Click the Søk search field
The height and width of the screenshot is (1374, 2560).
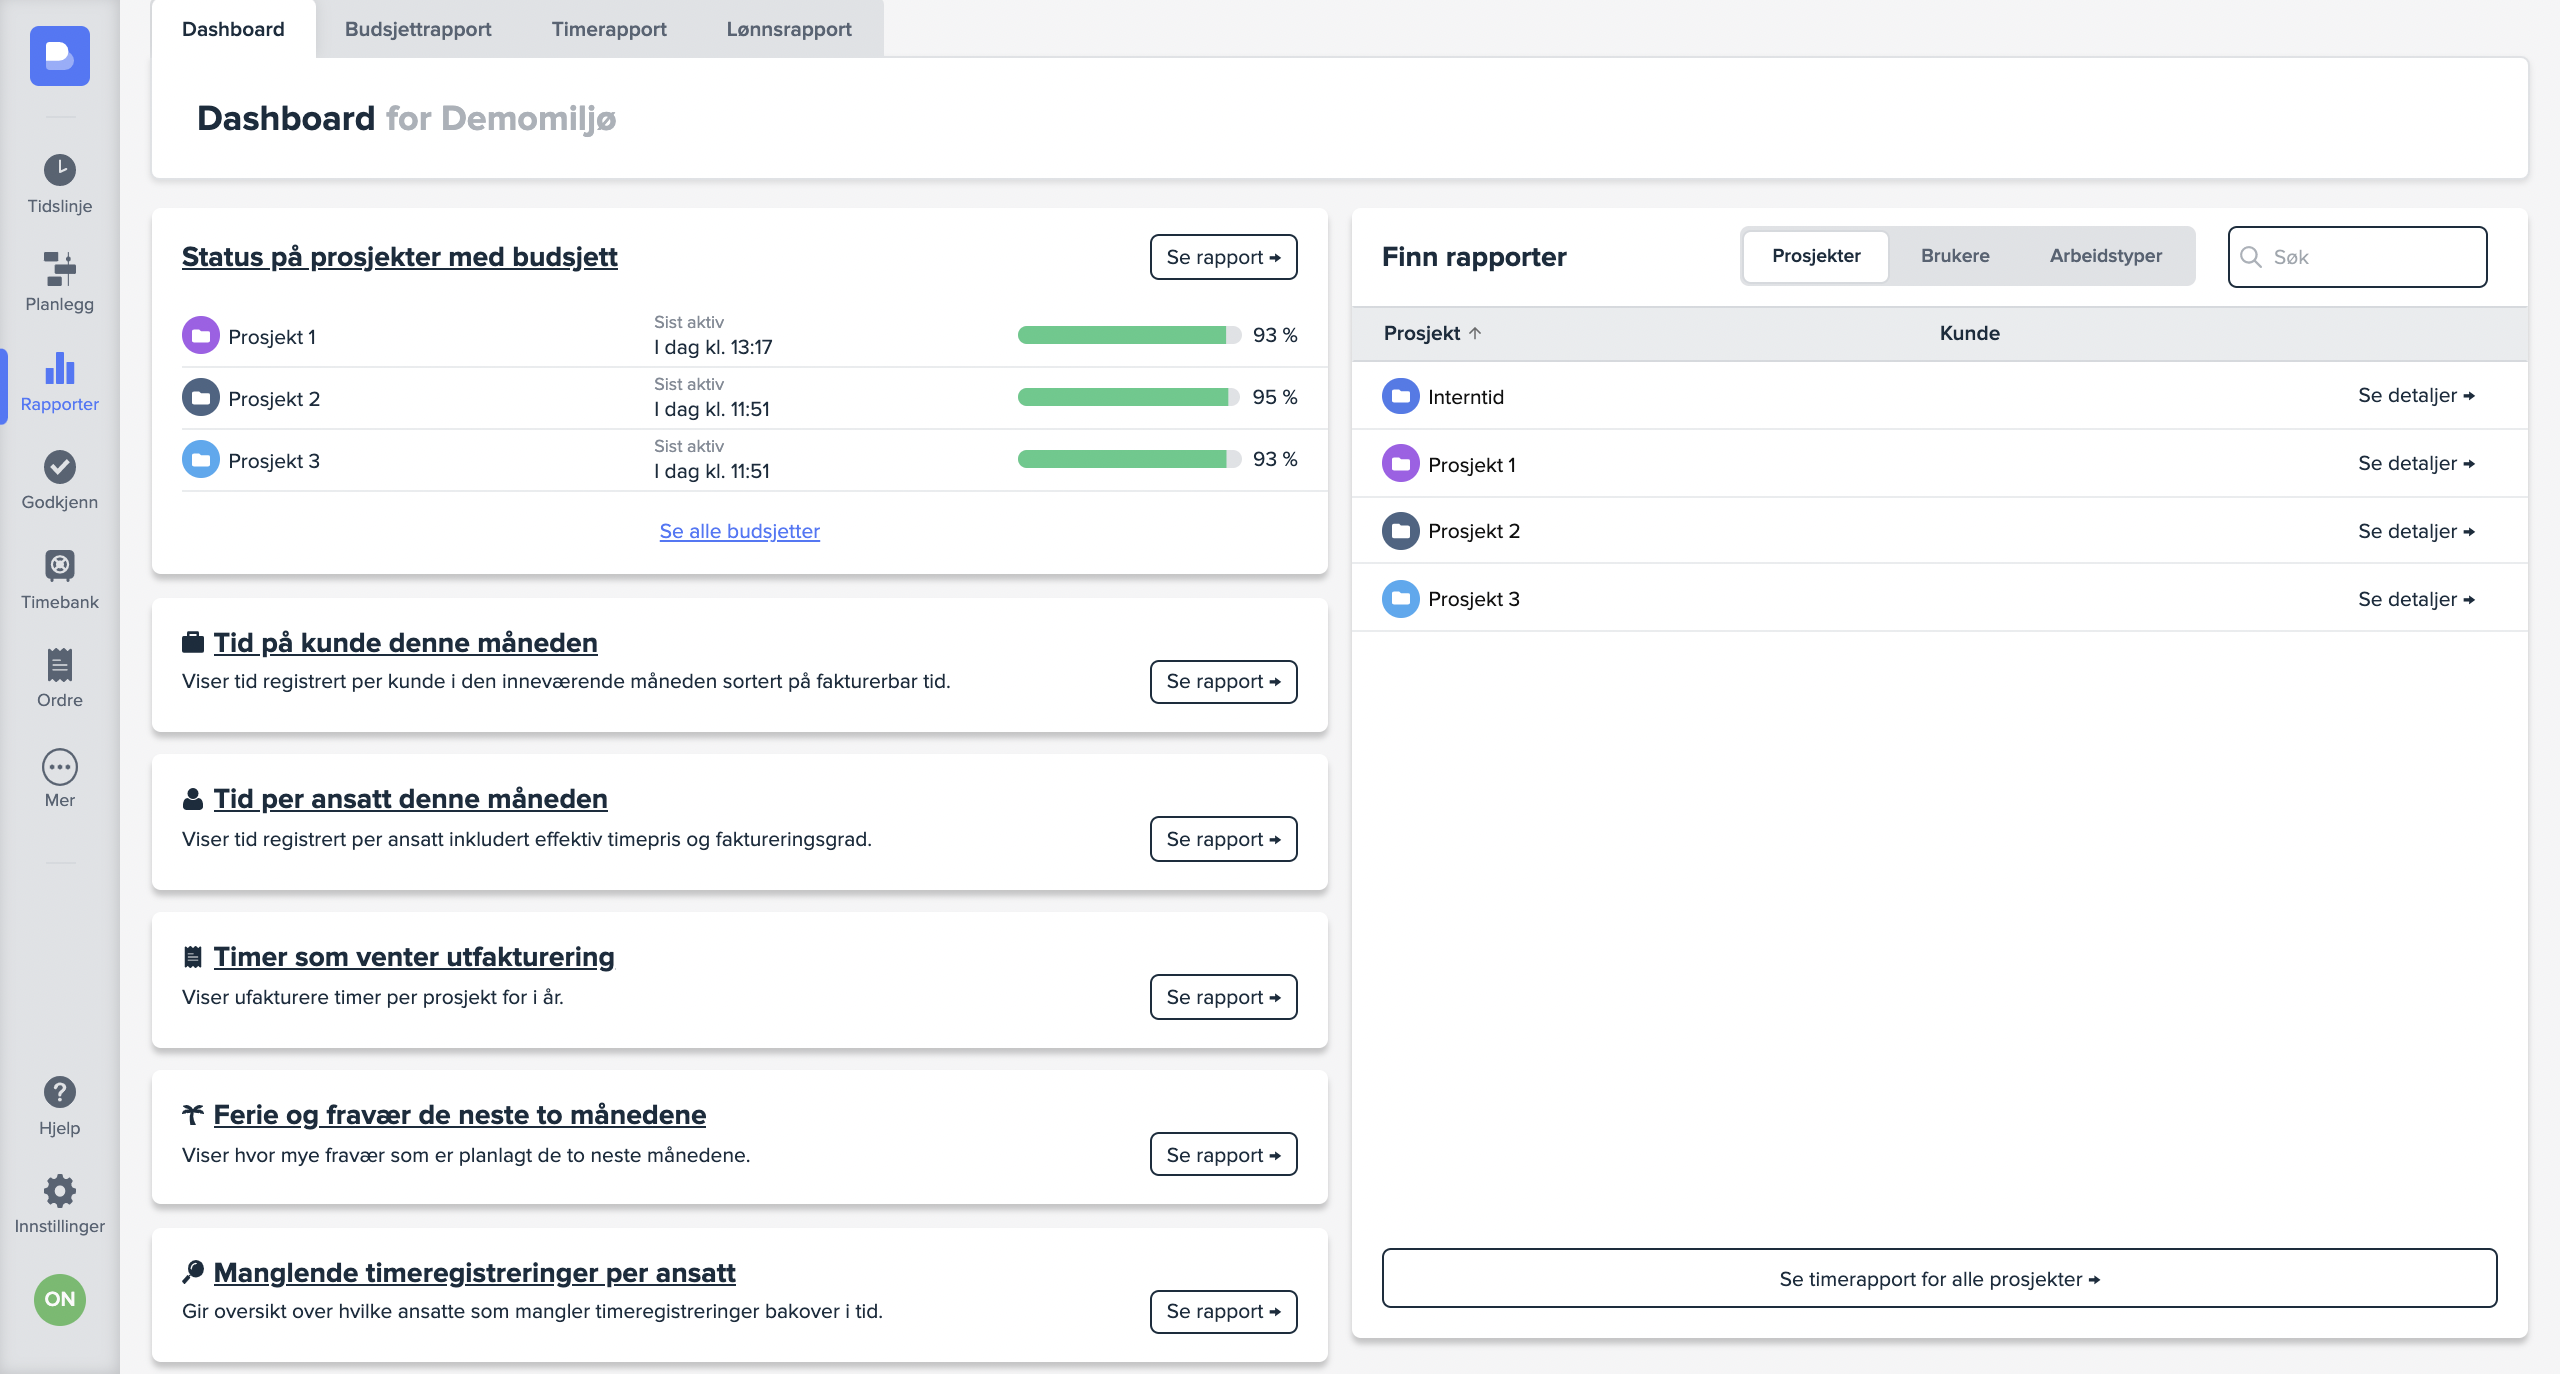(x=2370, y=257)
